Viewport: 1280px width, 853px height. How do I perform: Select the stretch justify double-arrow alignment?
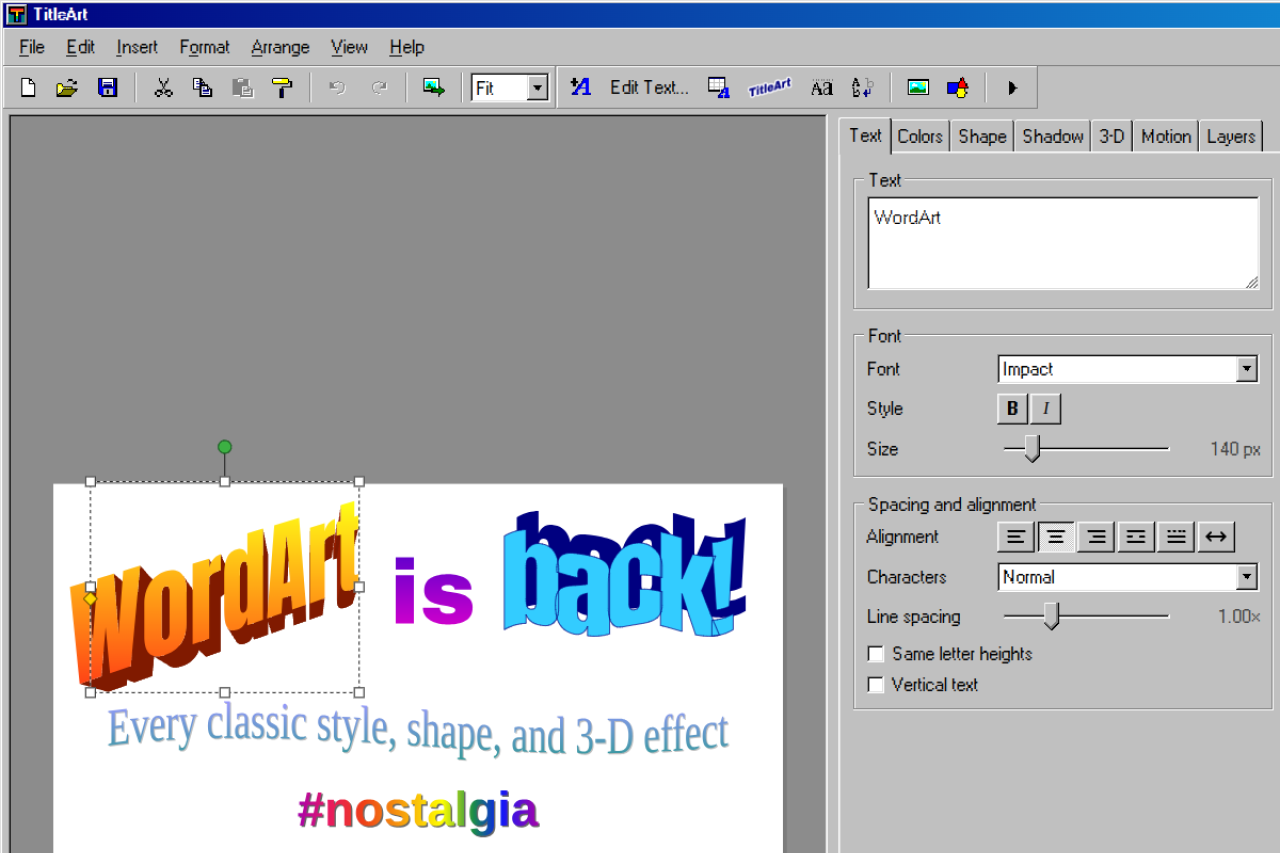(1216, 537)
